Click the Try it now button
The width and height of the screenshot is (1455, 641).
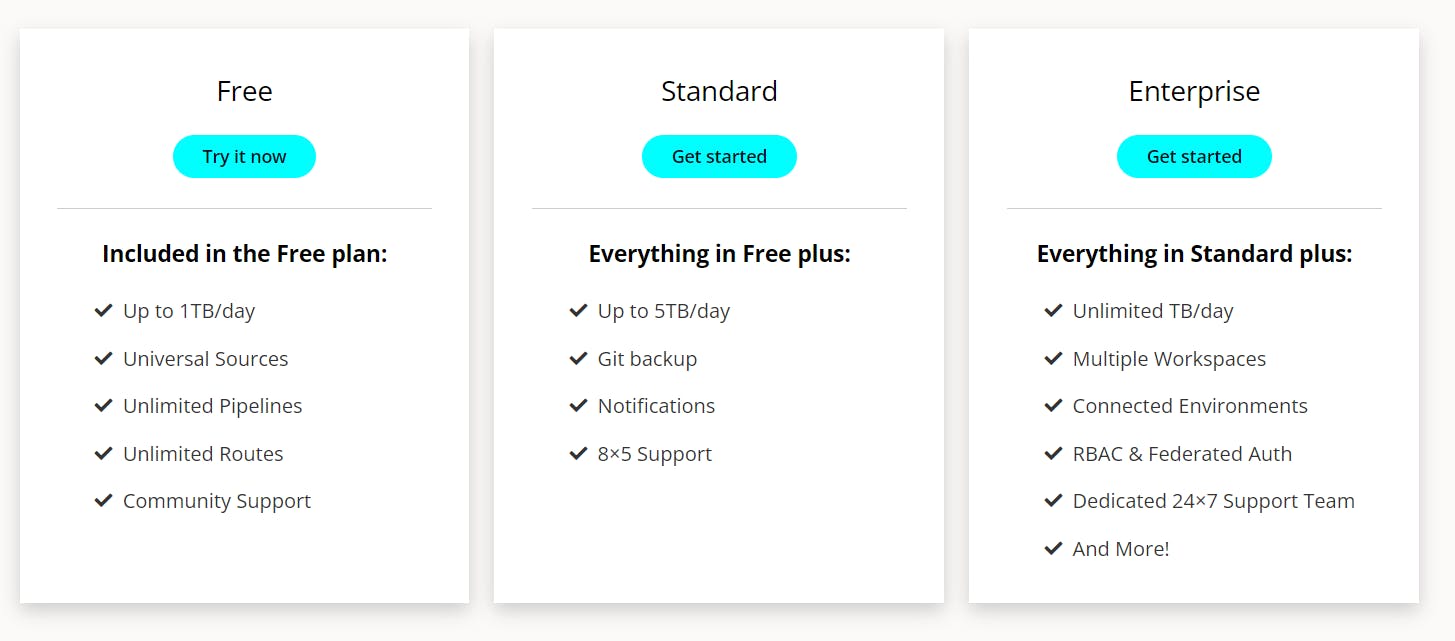click(x=244, y=157)
